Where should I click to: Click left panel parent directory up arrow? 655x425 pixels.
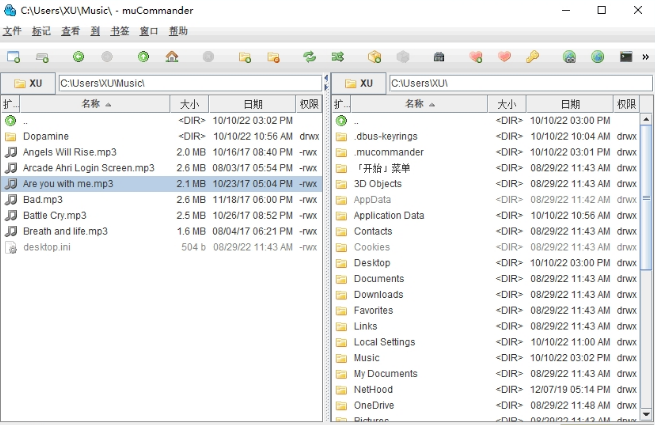pyautogui.click(x=10, y=121)
